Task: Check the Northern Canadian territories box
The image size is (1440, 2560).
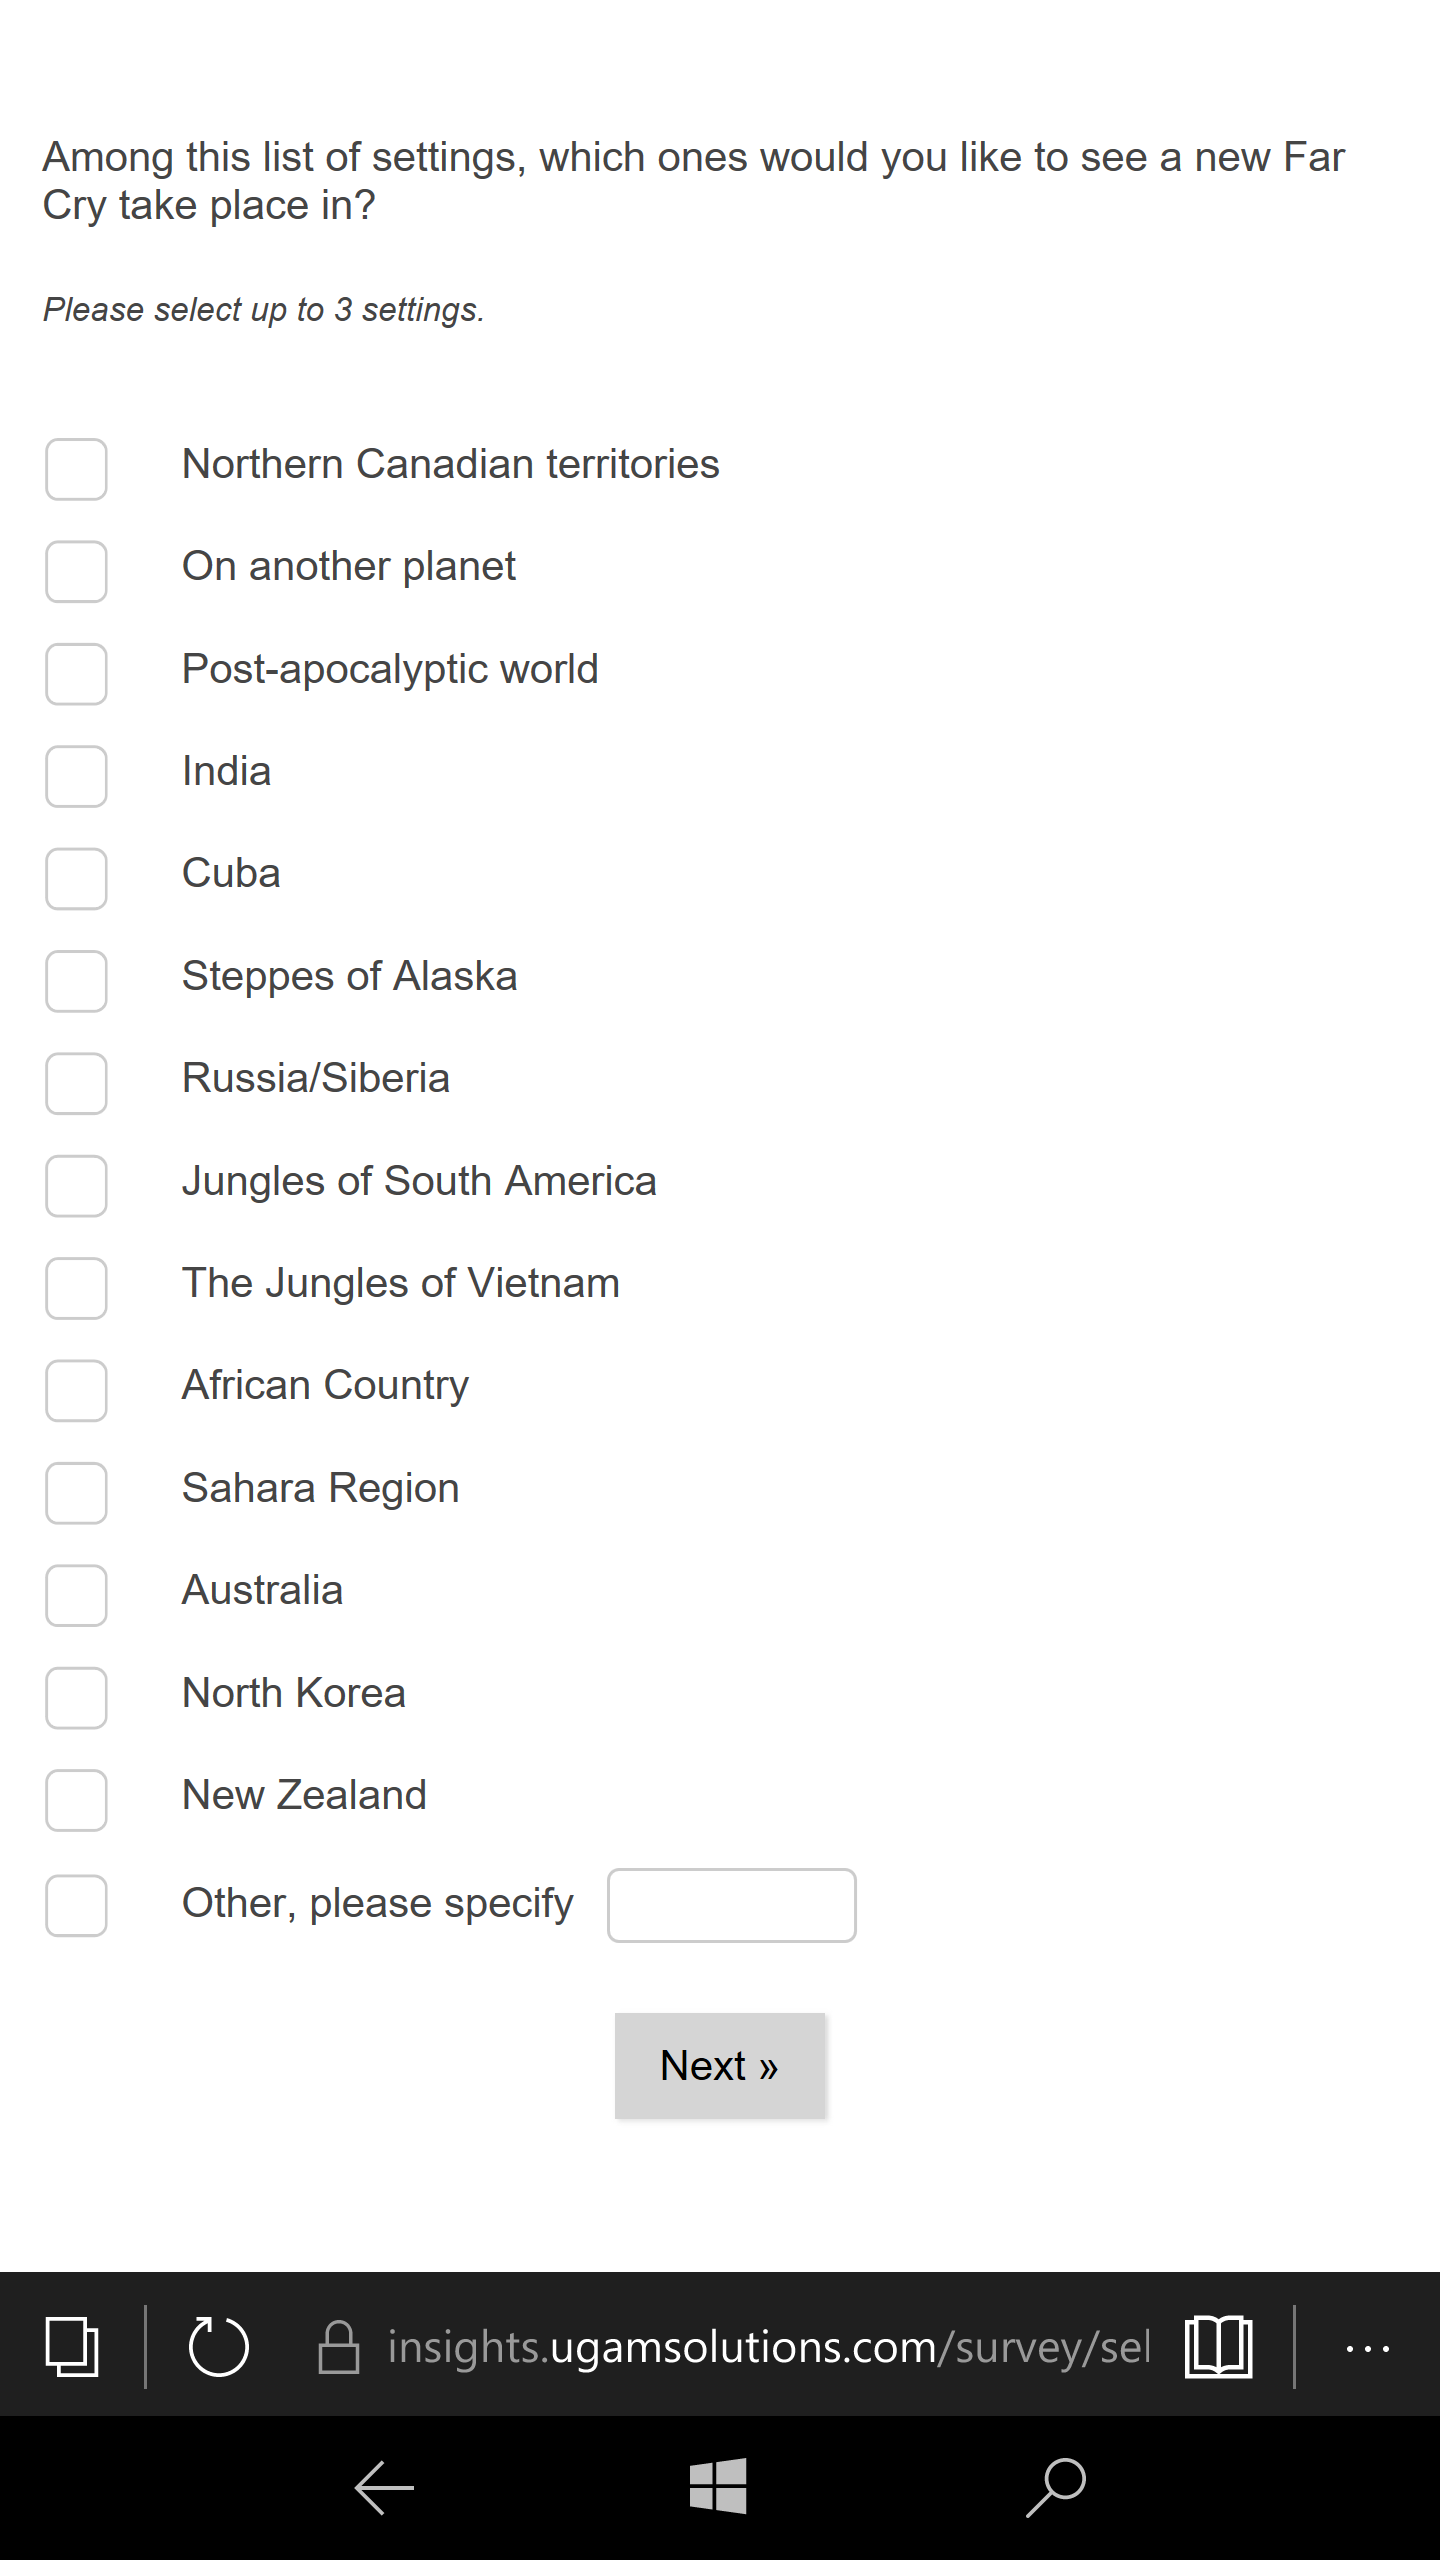Action: coord(76,469)
